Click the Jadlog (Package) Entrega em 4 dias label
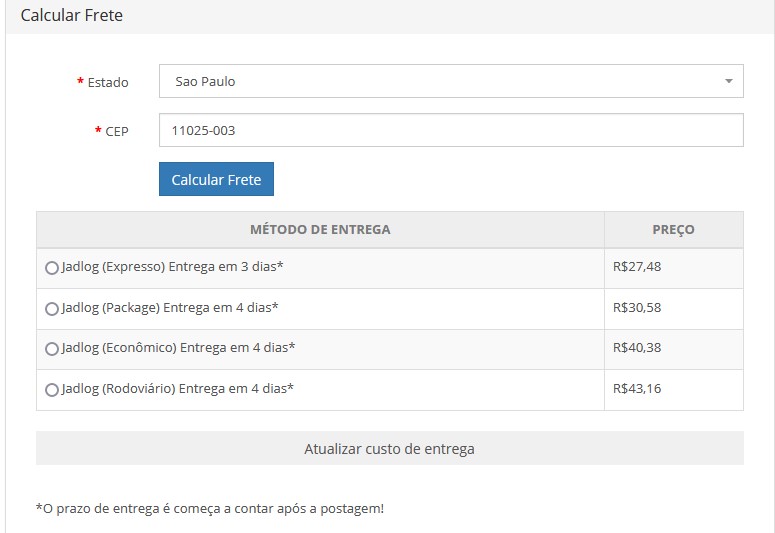This screenshot has height=533, width=775. coord(170,308)
